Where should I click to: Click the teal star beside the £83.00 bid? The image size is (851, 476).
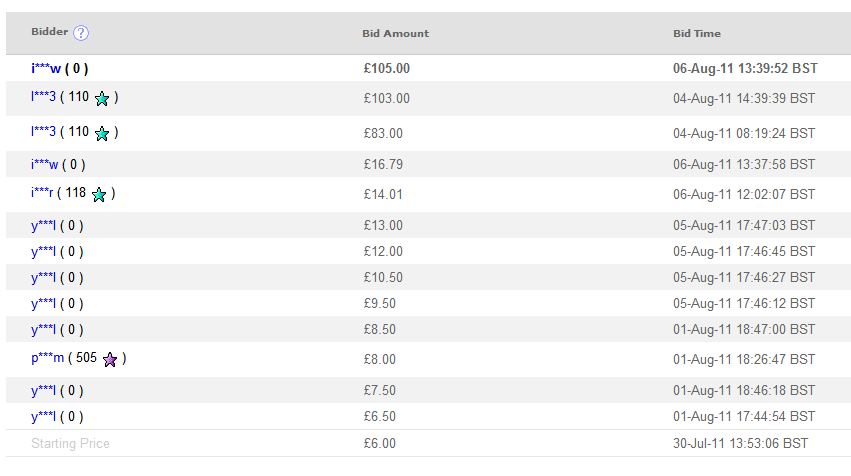coord(102,134)
